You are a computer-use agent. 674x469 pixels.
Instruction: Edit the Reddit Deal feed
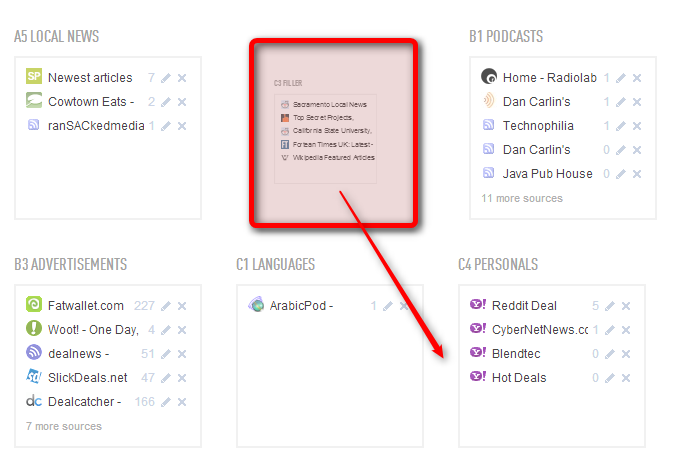(610, 306)
